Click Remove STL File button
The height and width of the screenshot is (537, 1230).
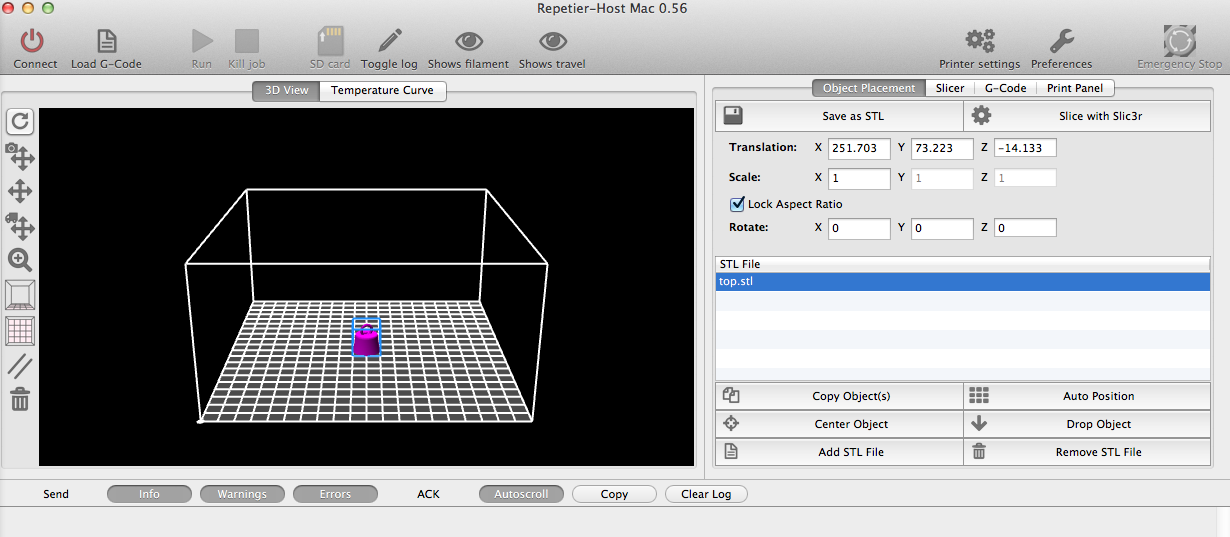1087,452
